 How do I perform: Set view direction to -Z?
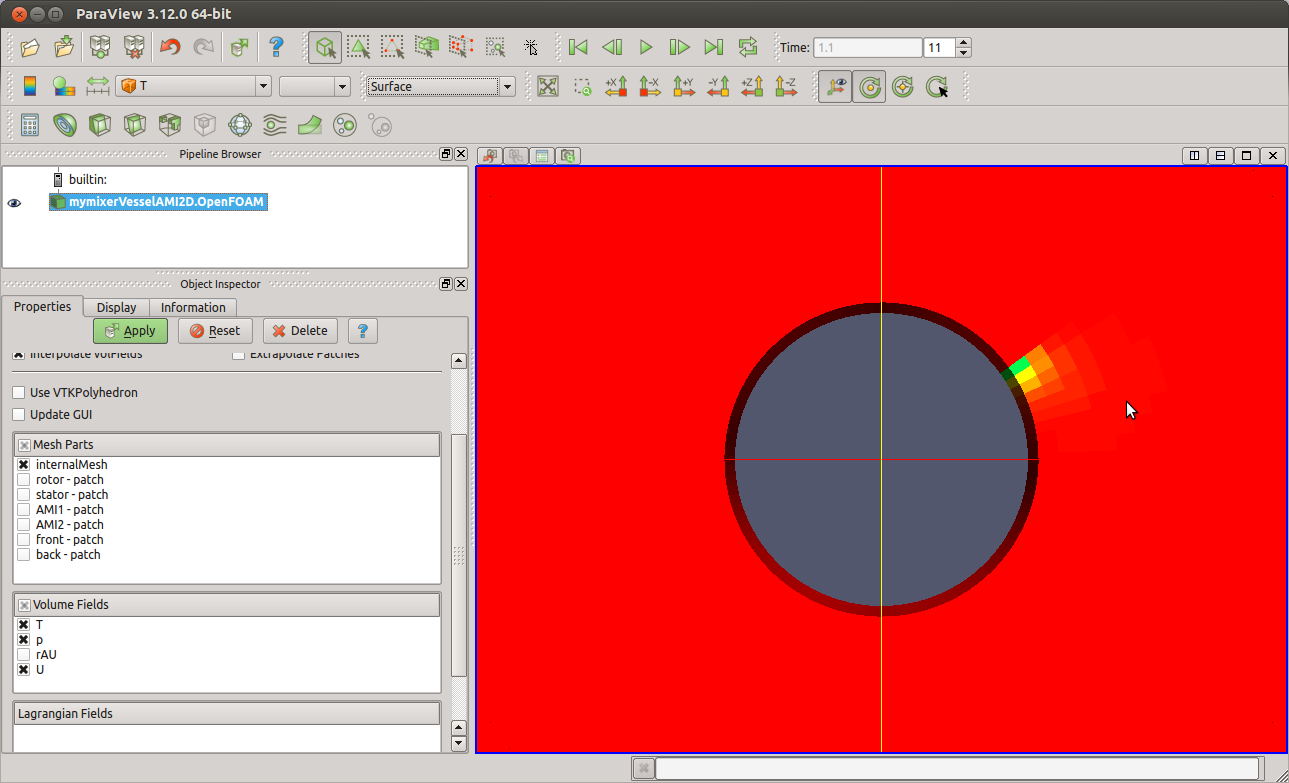786,86
